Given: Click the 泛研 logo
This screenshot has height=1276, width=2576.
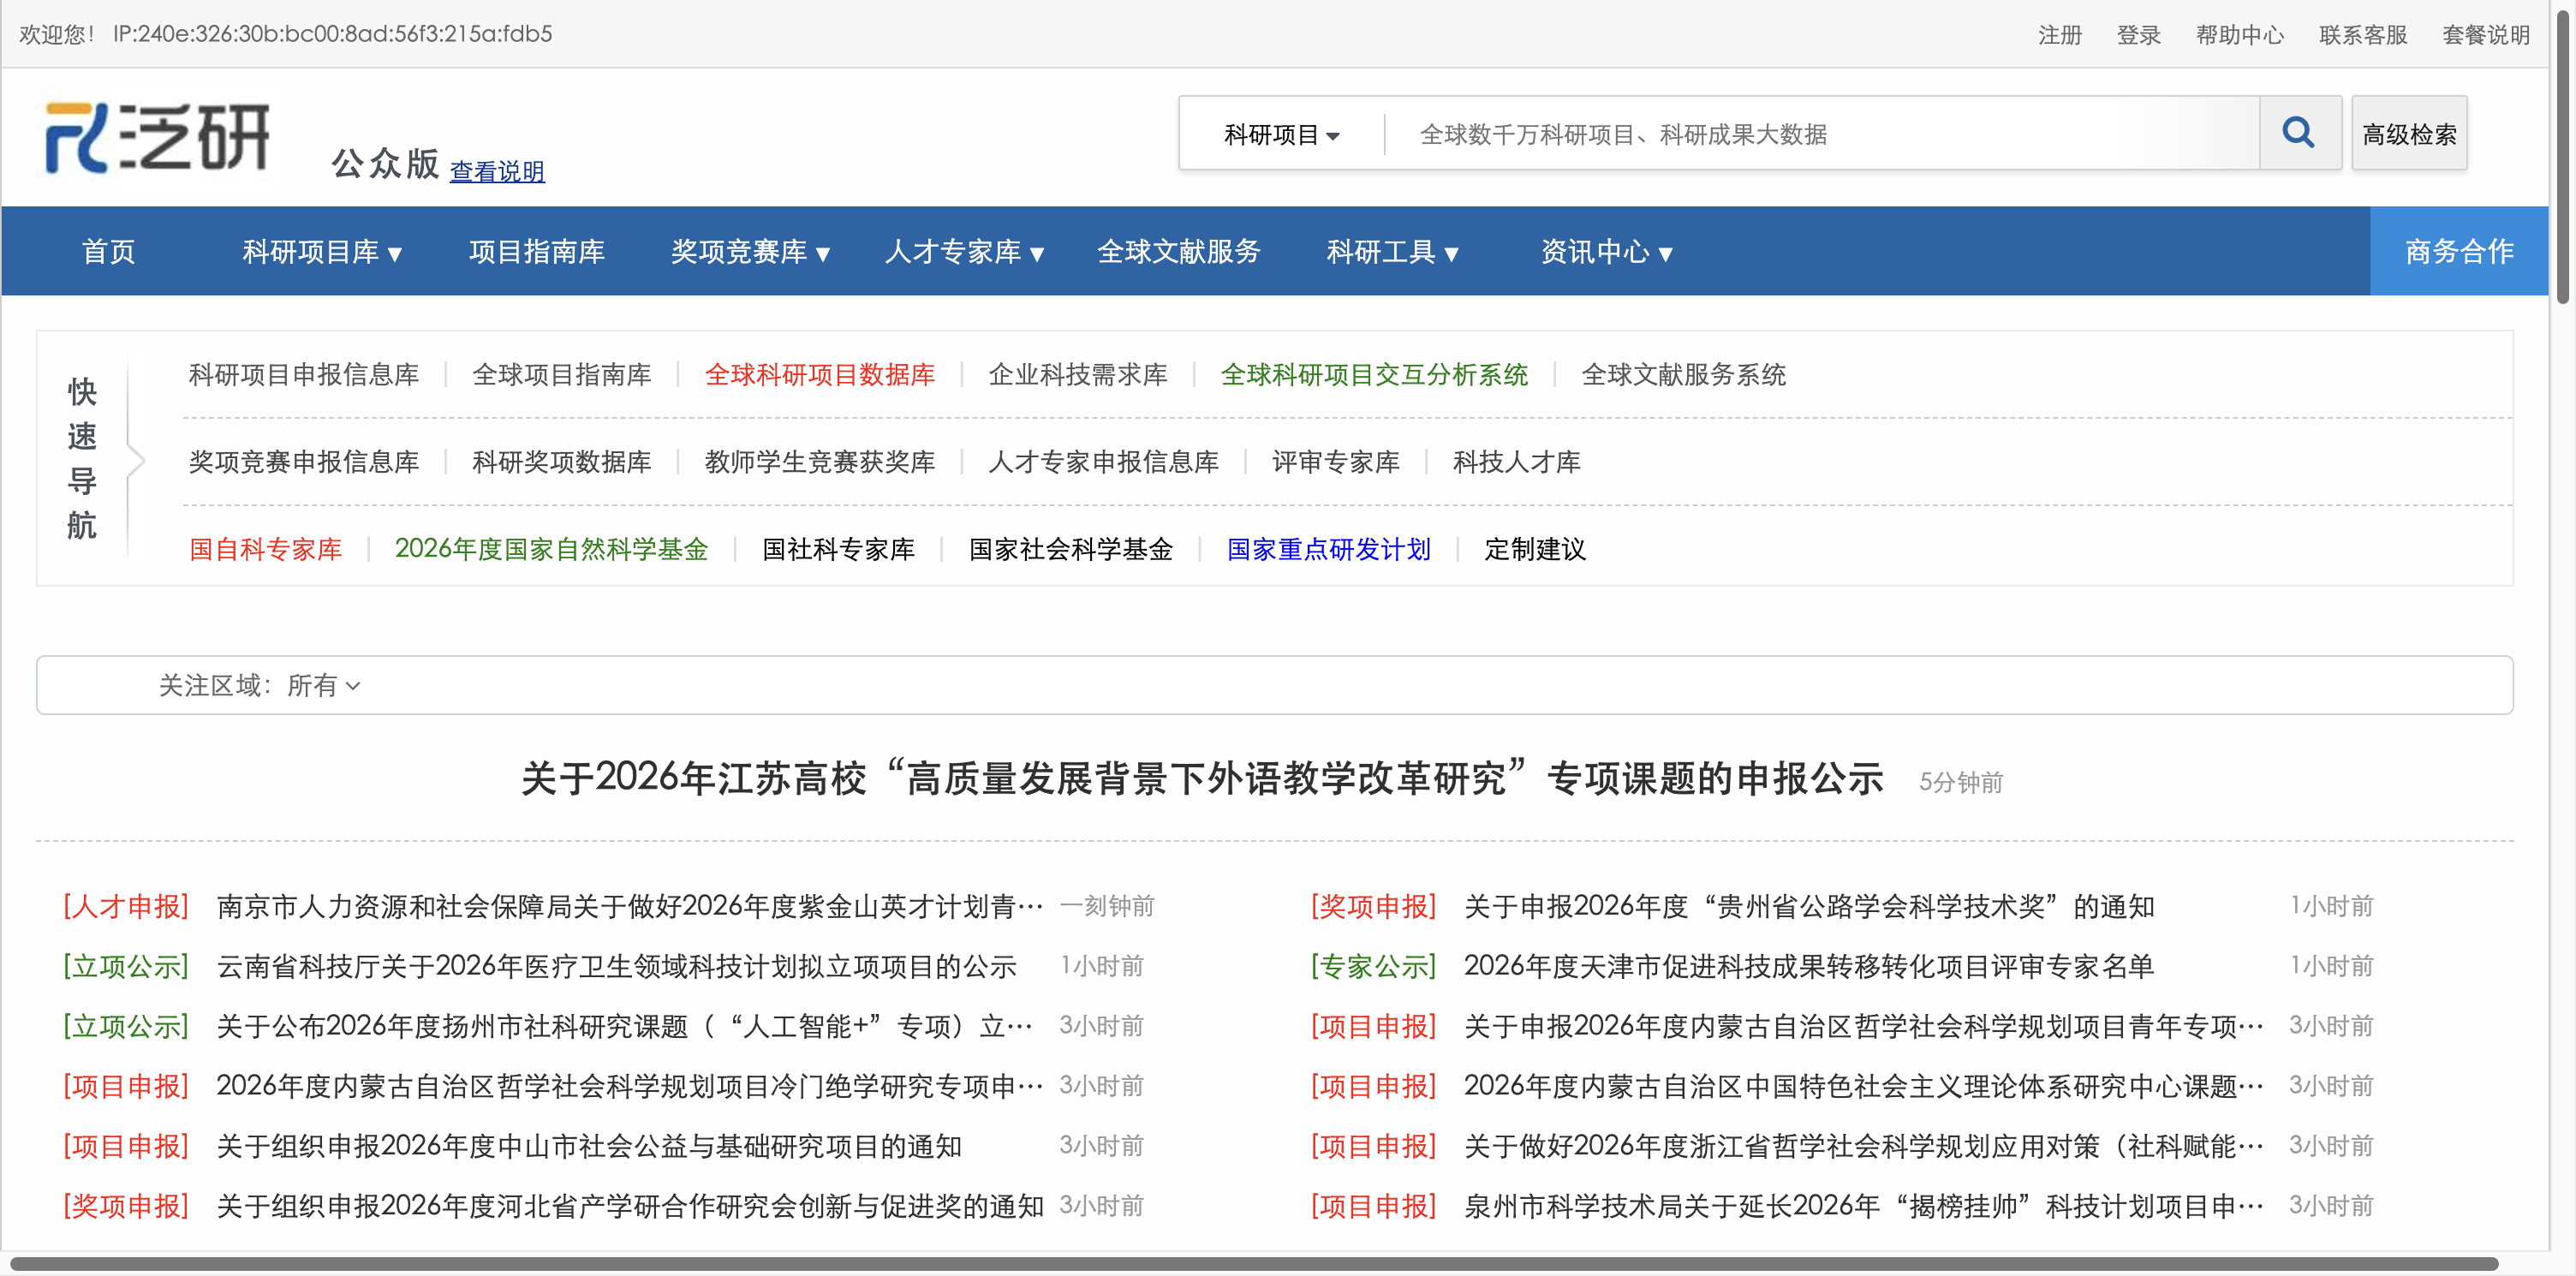Looking at the screenshot, I should [x=157, y=137].
